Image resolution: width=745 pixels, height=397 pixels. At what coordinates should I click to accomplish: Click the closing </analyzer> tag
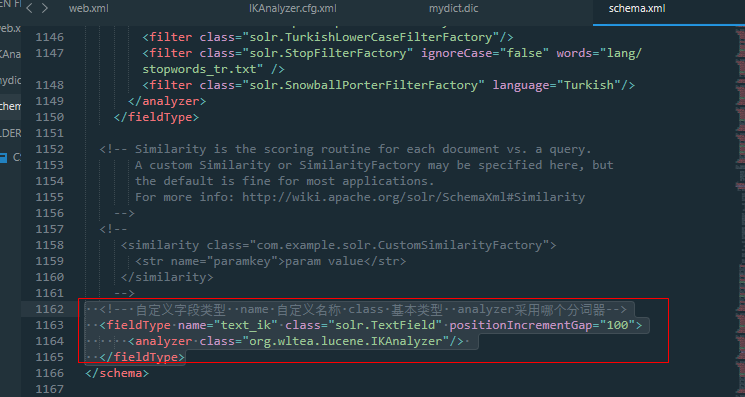[167, 101]
